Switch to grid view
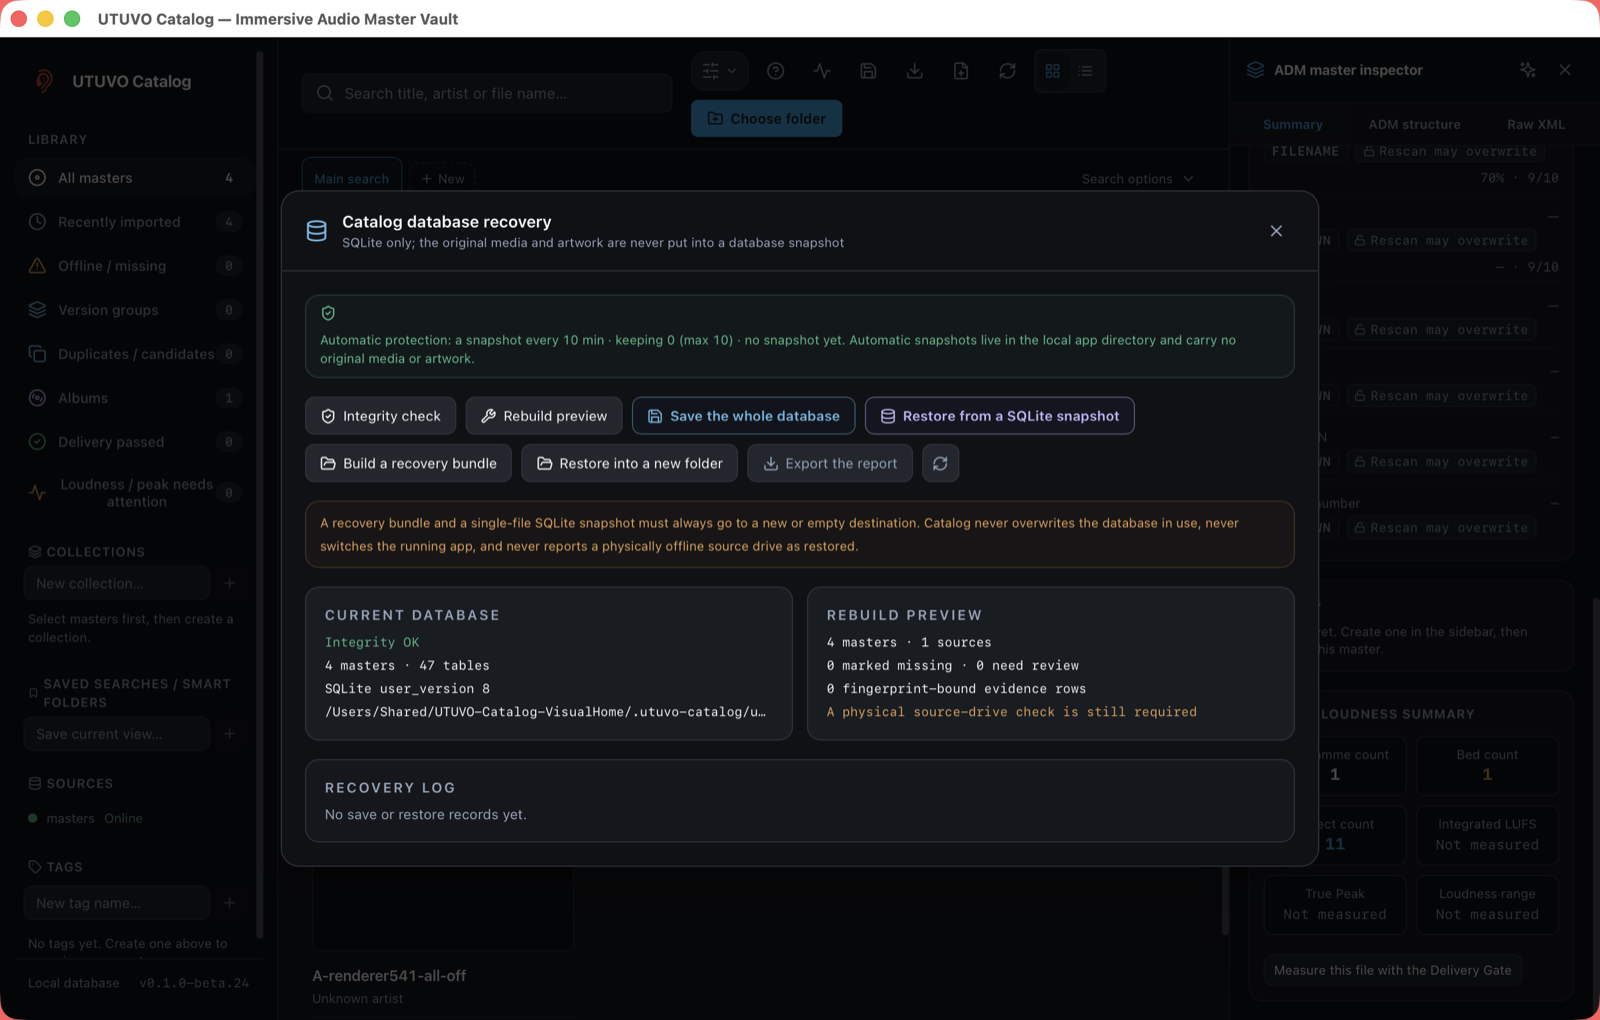The image size is (1600, 1020). coord(1052,71)
